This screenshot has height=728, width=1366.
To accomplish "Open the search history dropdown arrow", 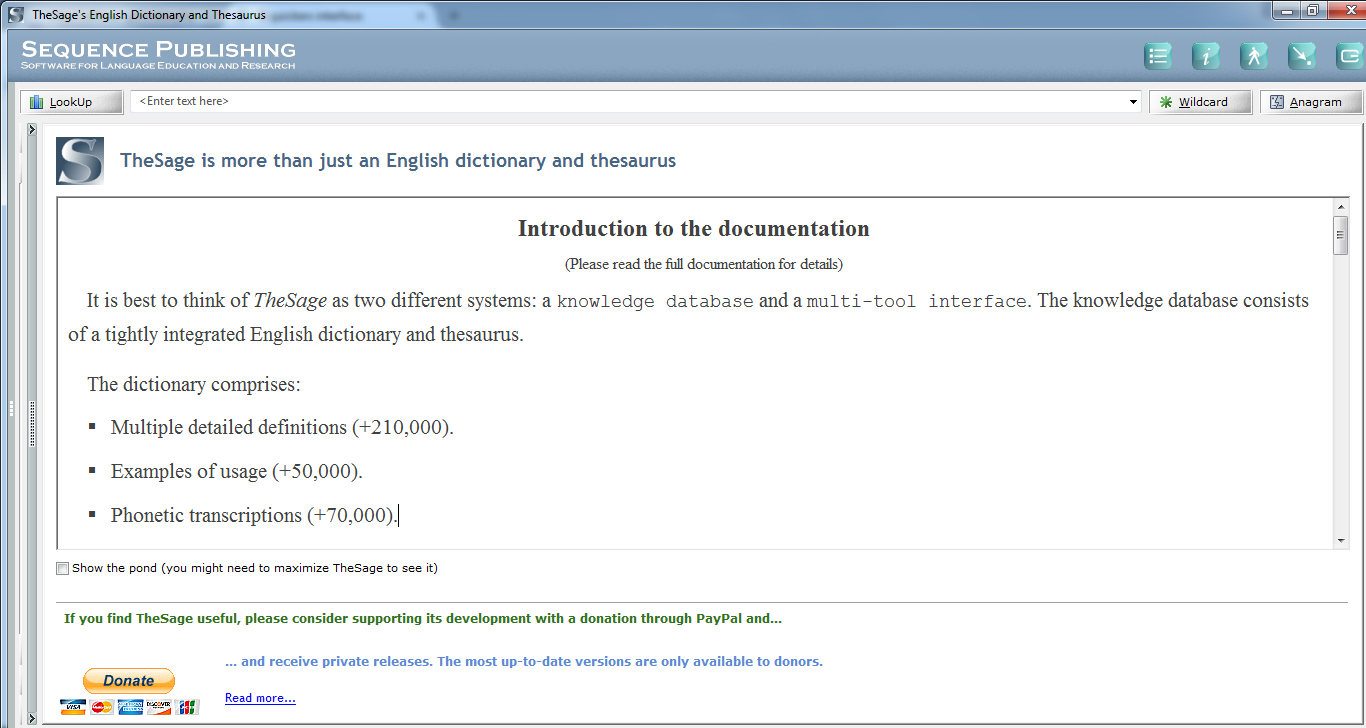I will [1133, 102].
